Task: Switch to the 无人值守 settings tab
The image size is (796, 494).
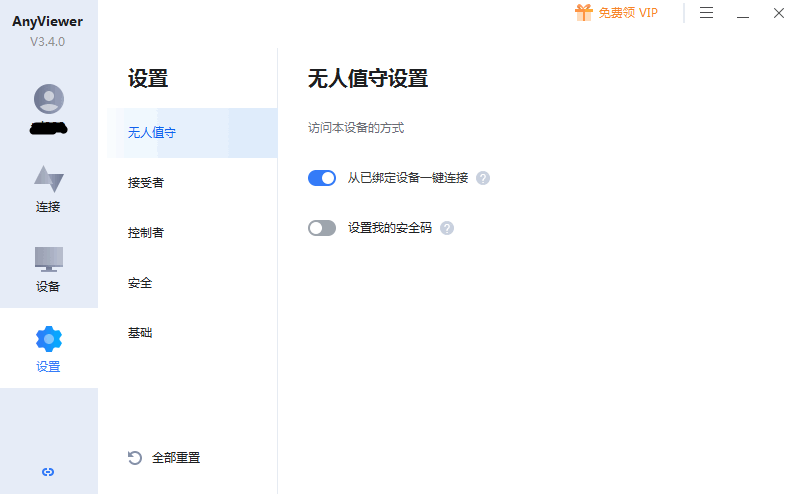Action: (152, 132)
